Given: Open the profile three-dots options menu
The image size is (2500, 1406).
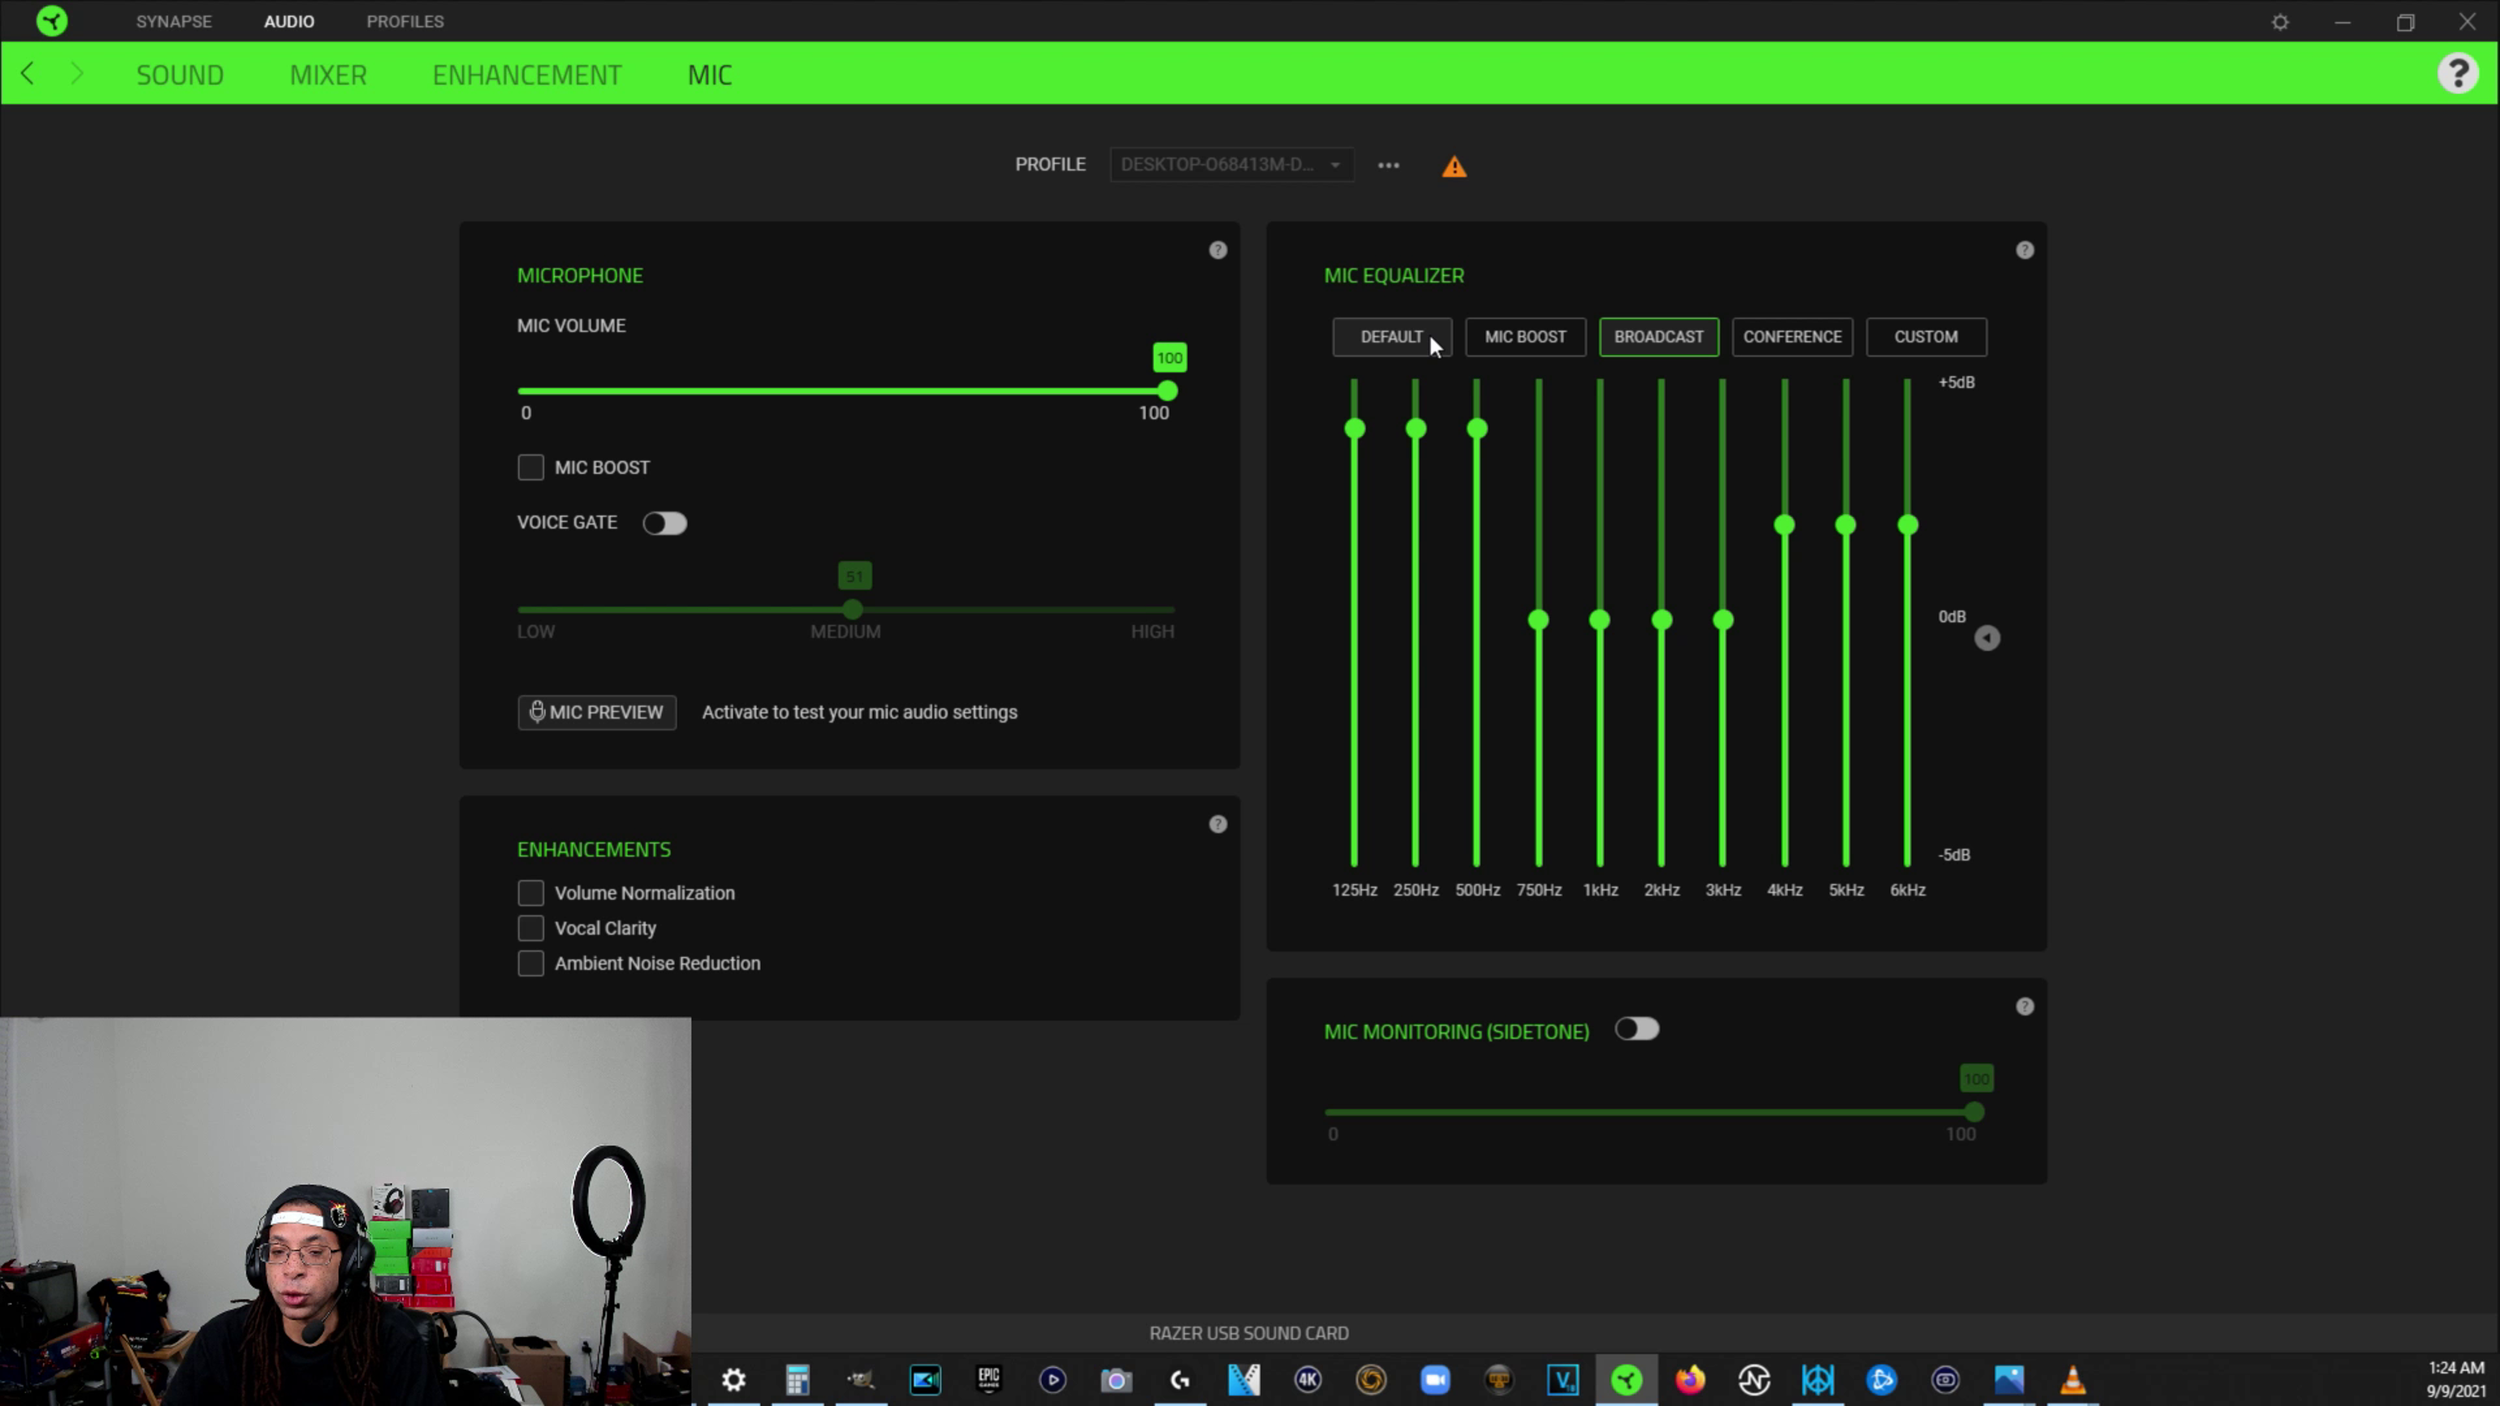Looking at the screenshot, I should (1388, 165).
